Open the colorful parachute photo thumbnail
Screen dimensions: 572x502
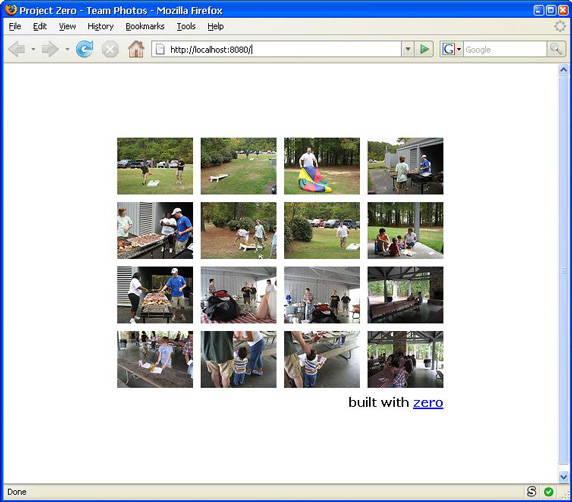(x=322, y=166)
